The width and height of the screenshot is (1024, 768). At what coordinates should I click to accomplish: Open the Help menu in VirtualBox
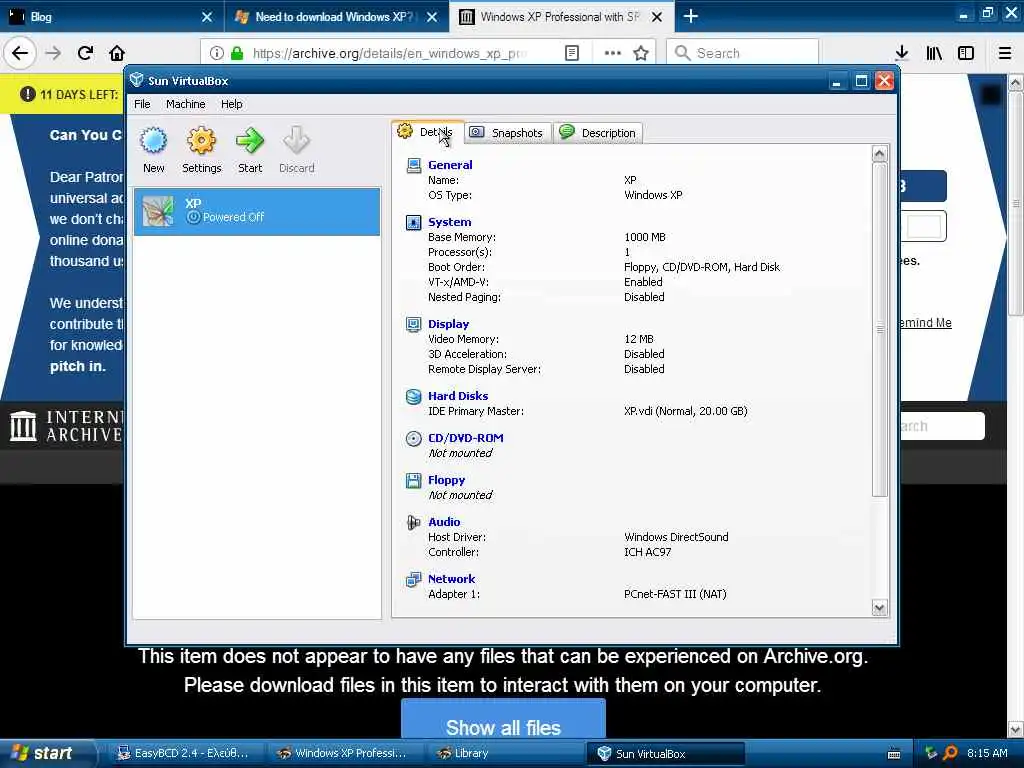[231, 104]
